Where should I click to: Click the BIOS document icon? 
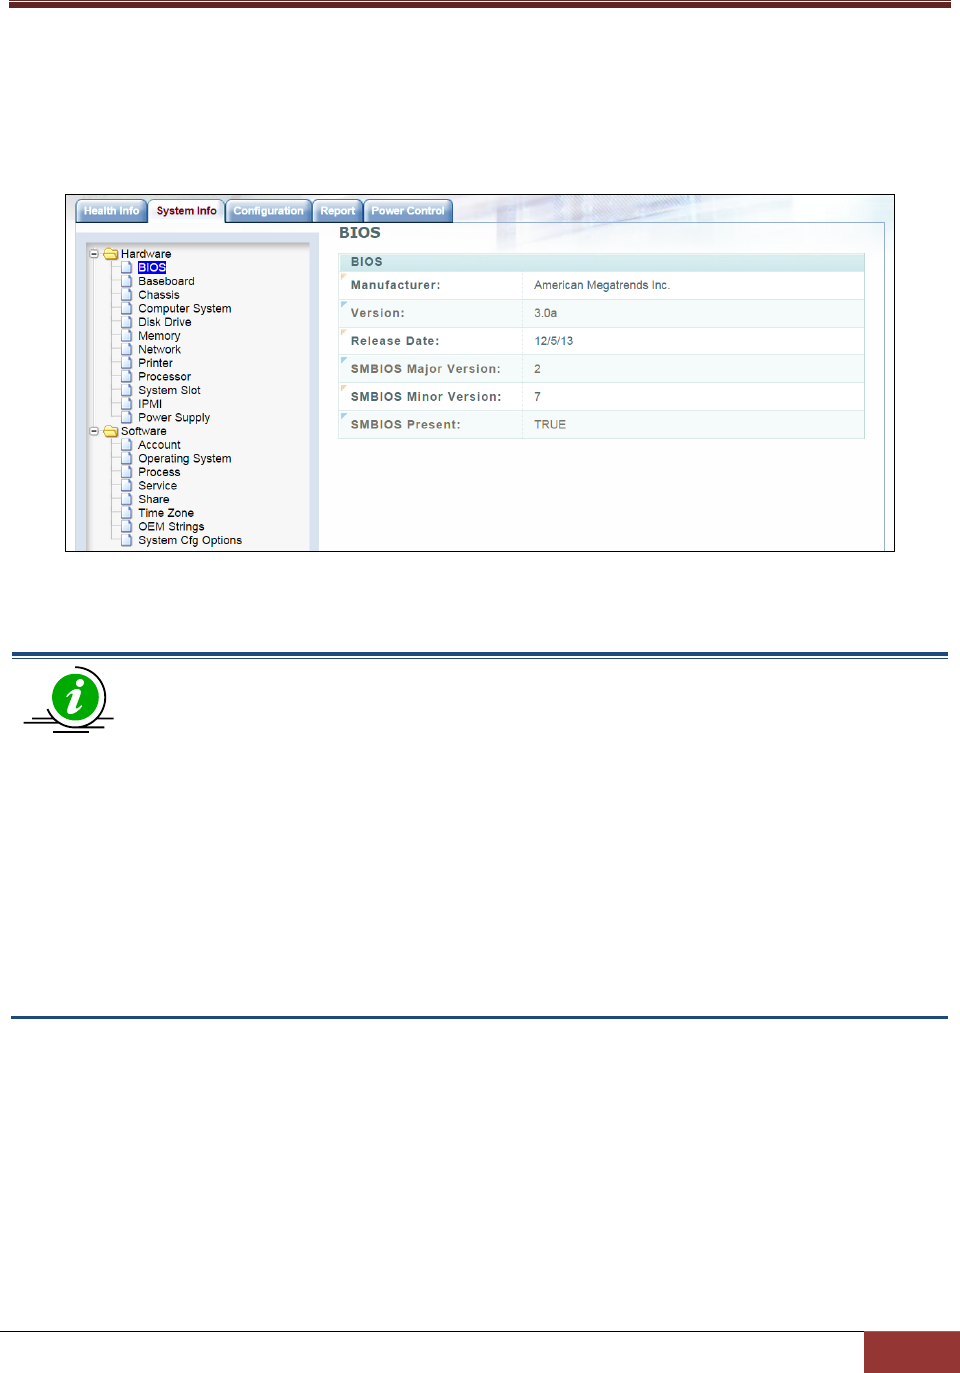tap(127, 267)
